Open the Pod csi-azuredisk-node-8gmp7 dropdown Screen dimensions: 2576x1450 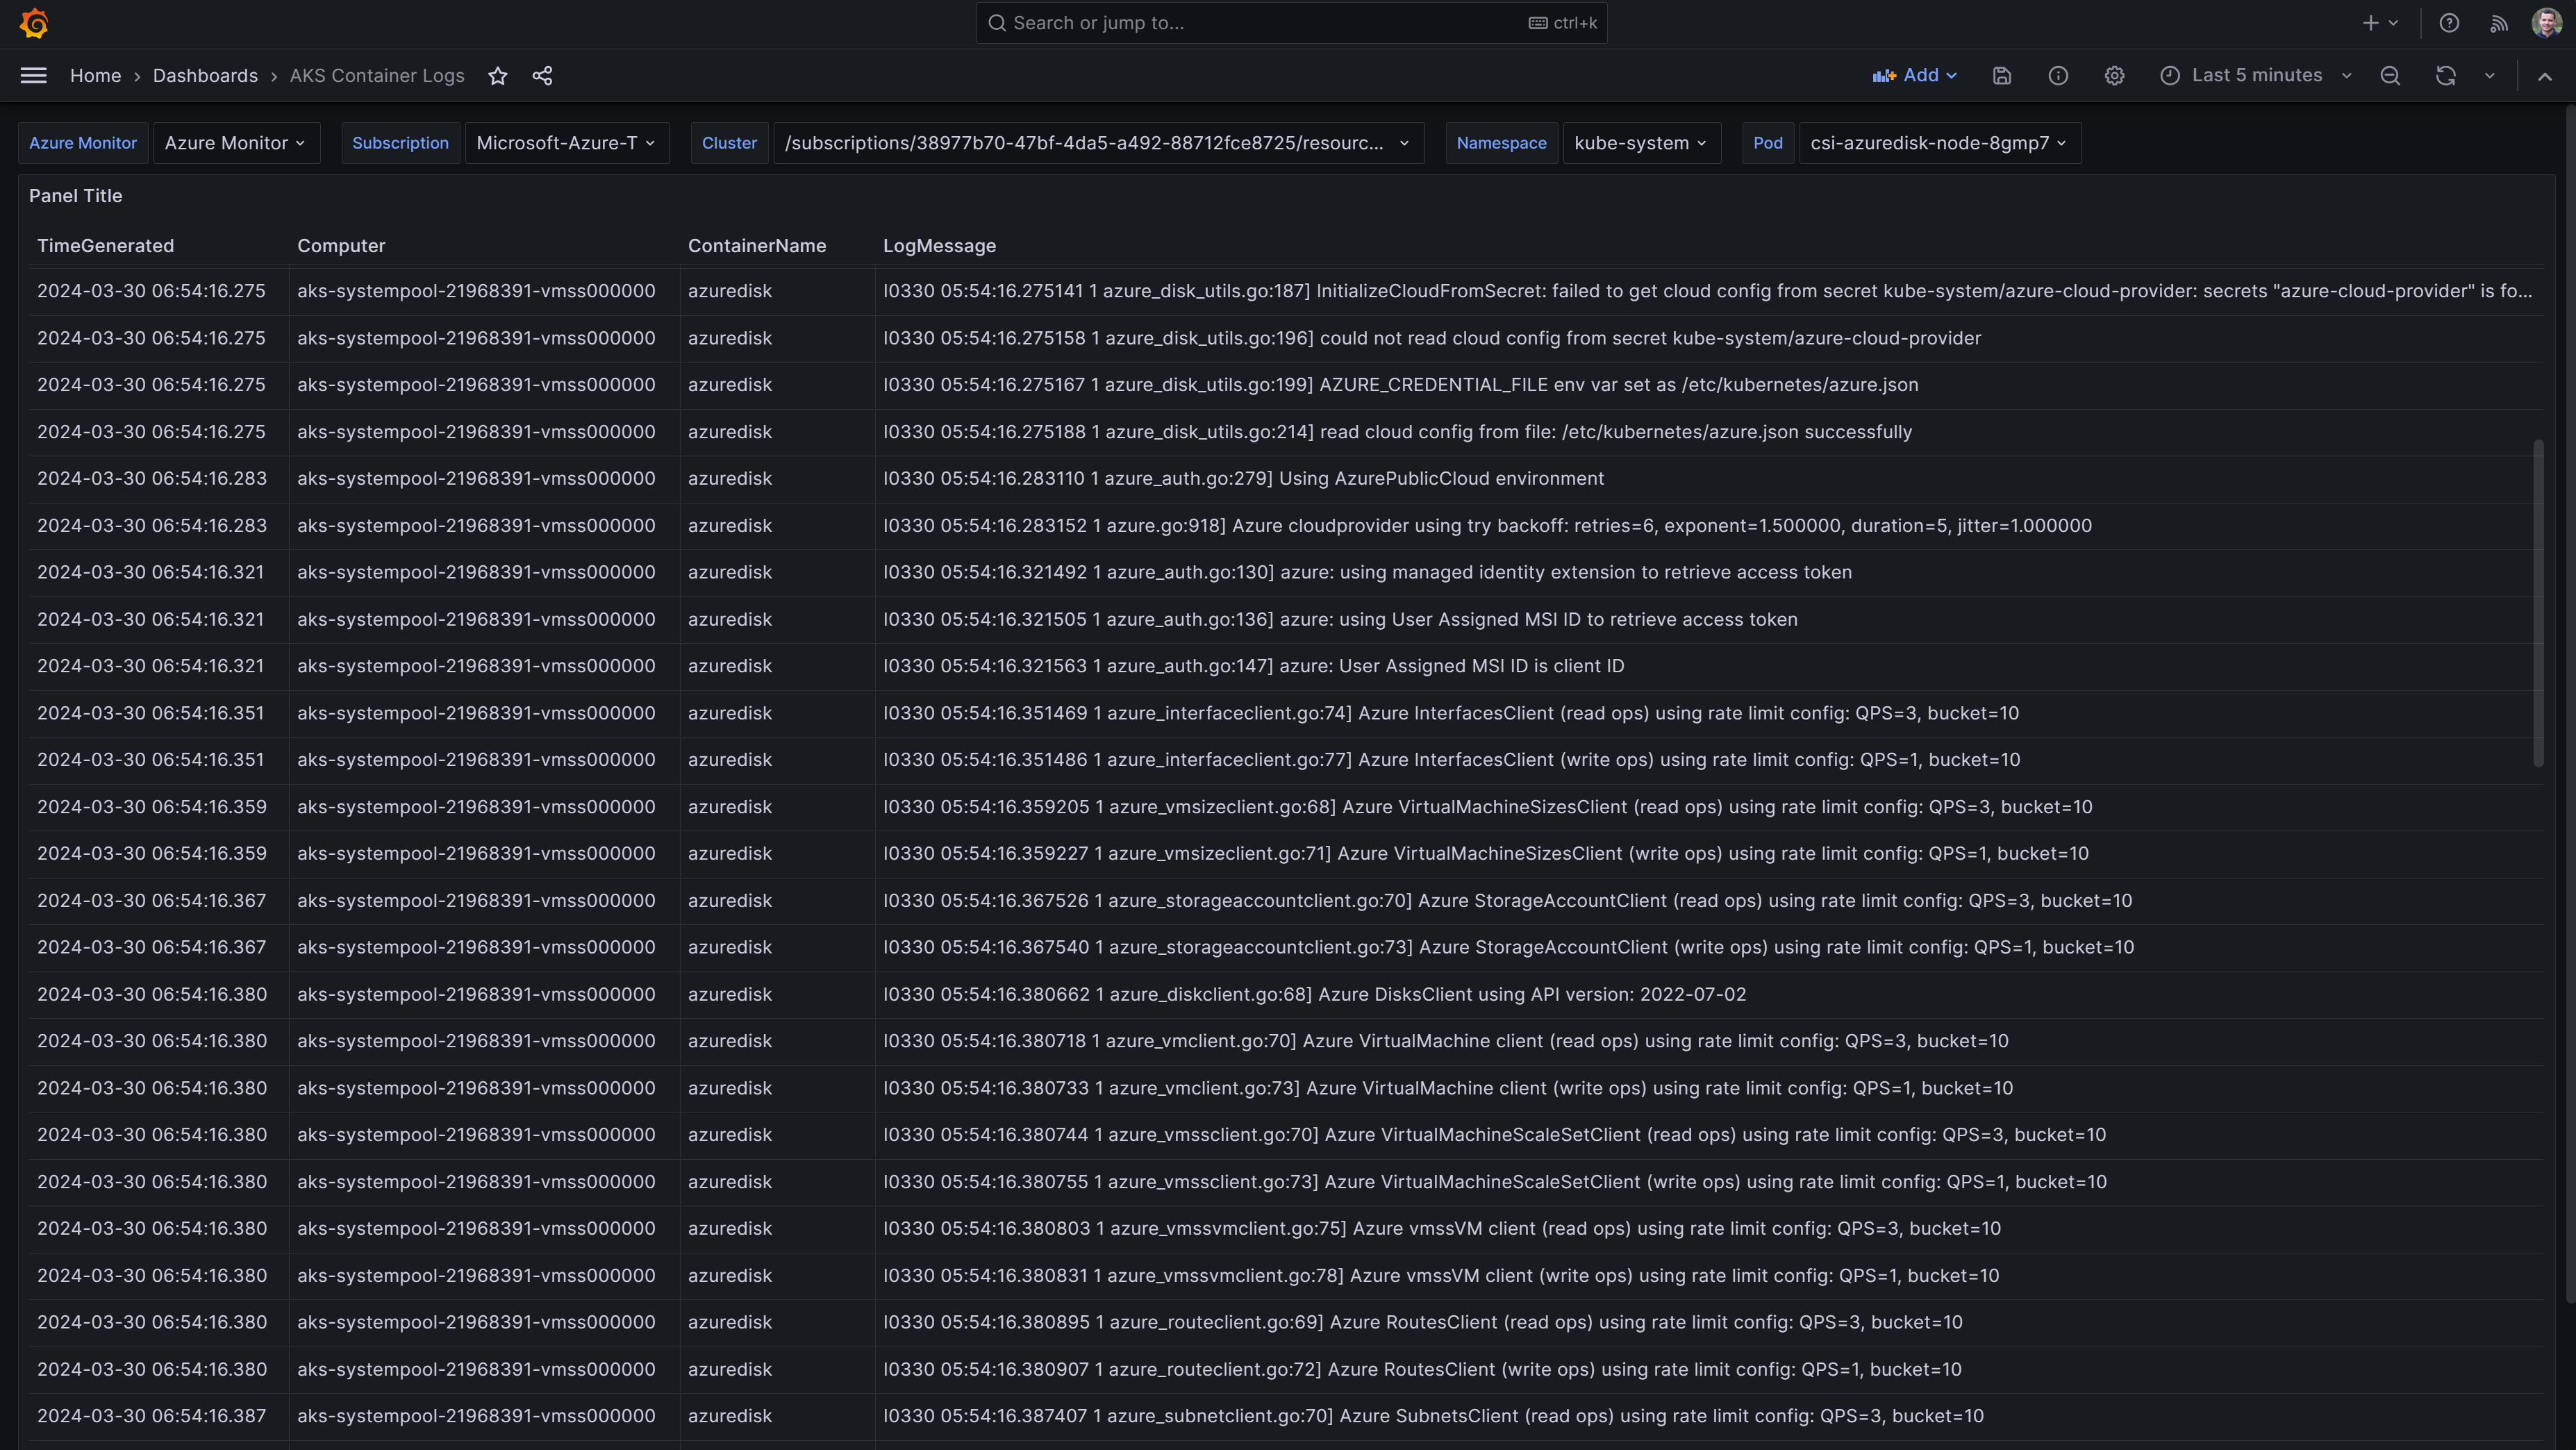[x=1938, y=143]
